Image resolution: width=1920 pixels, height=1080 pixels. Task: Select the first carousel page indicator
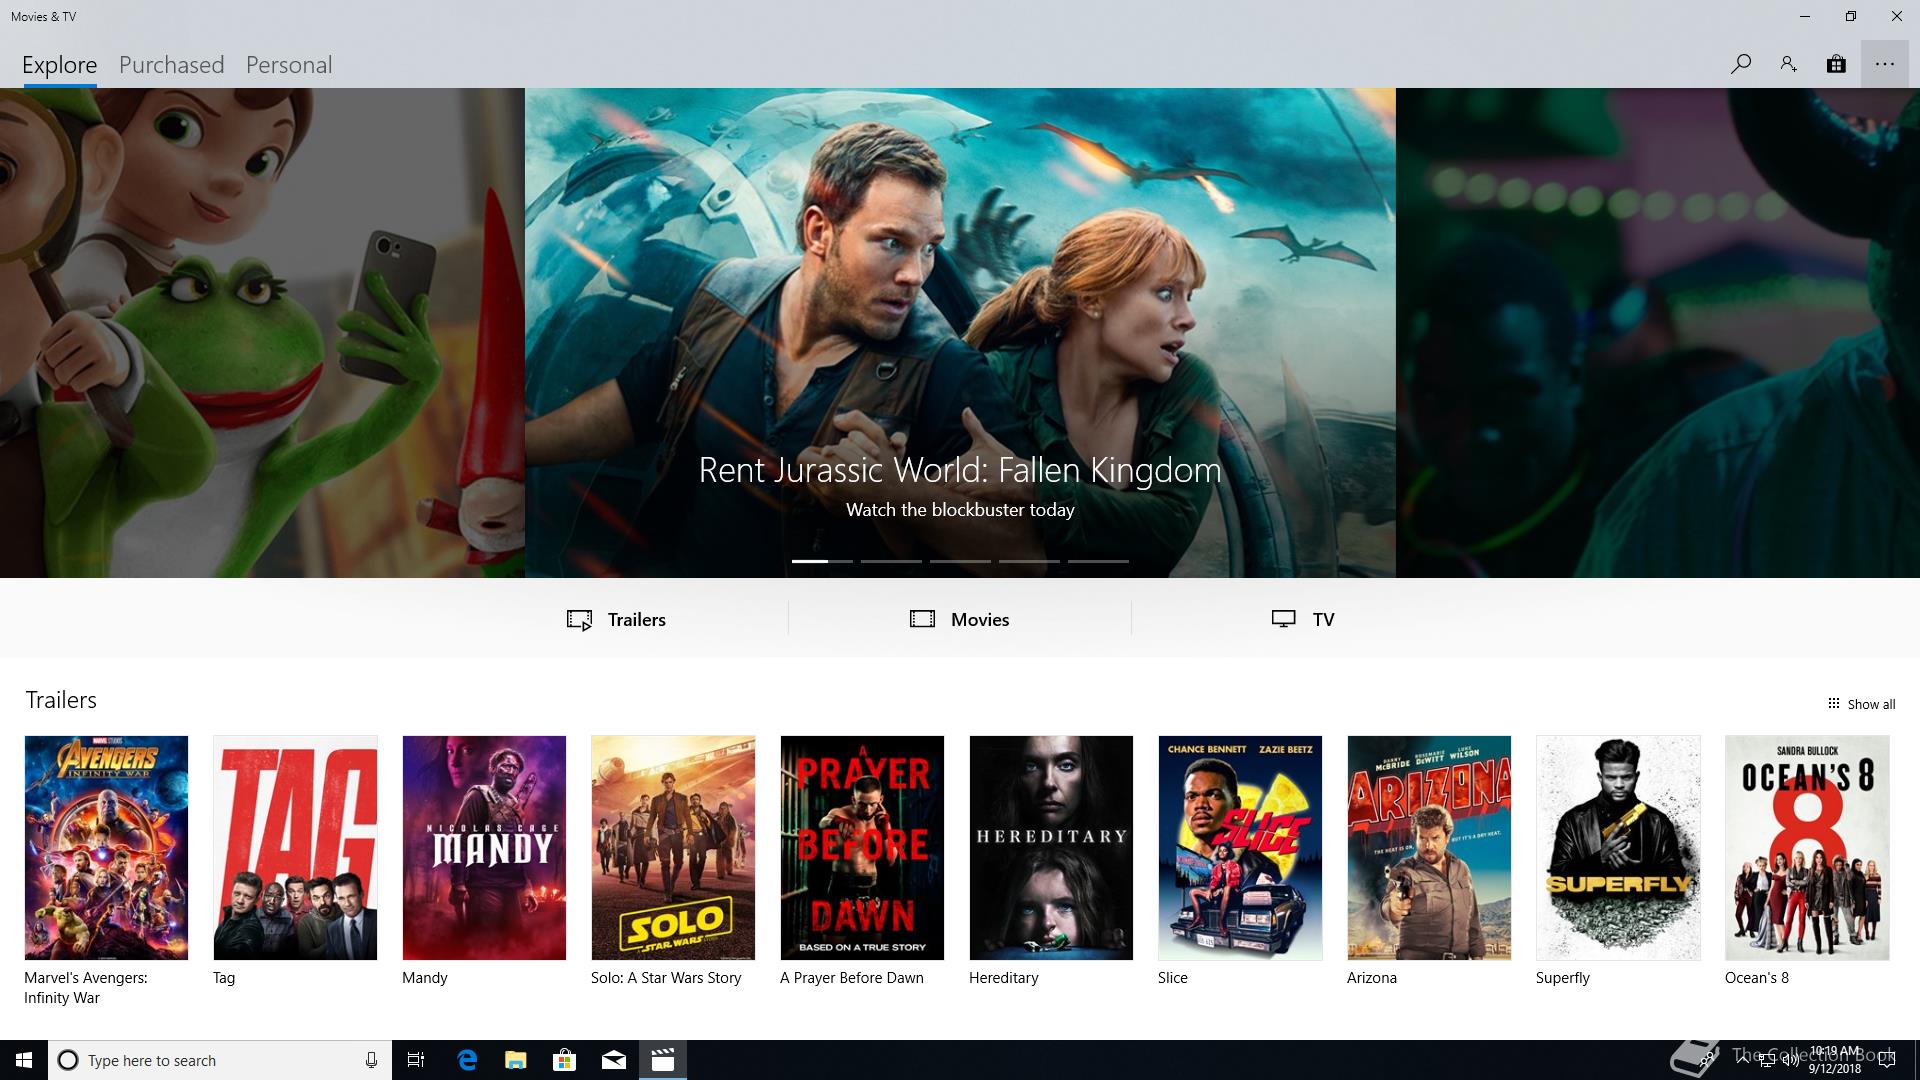pyautogui.click(x=822, y=561)
